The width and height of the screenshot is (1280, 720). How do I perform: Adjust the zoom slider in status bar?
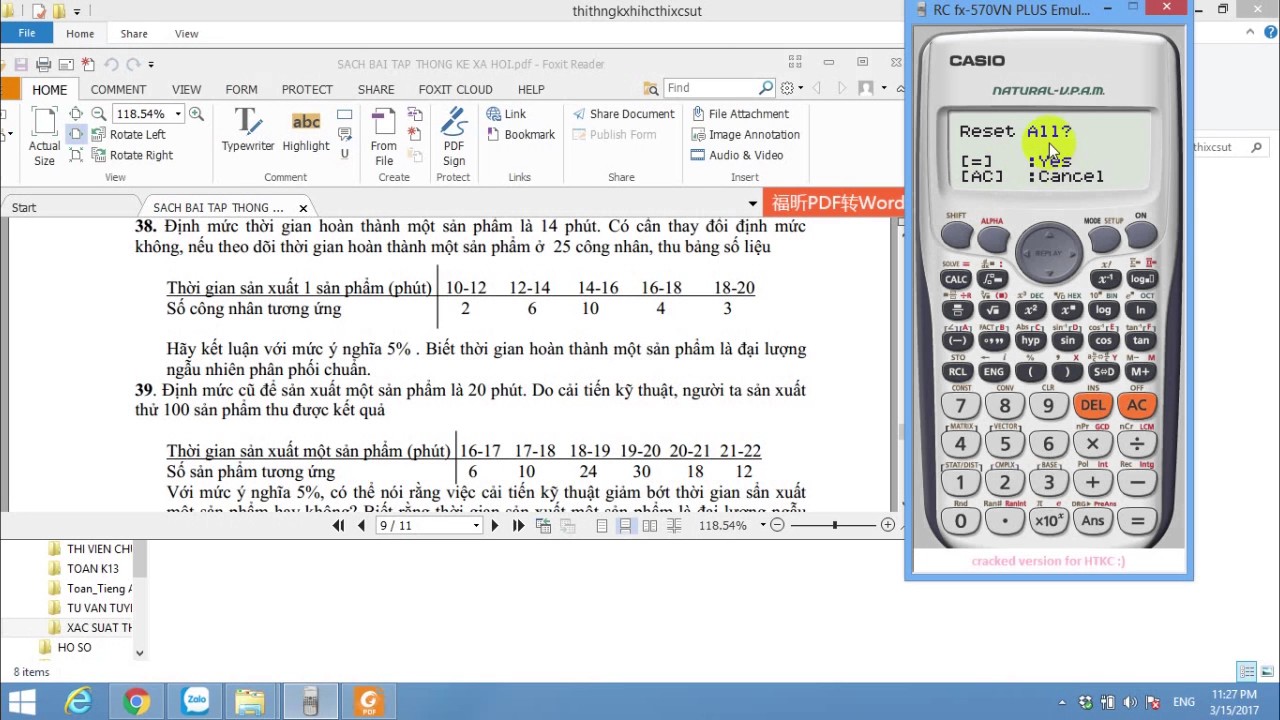[834, 525]
